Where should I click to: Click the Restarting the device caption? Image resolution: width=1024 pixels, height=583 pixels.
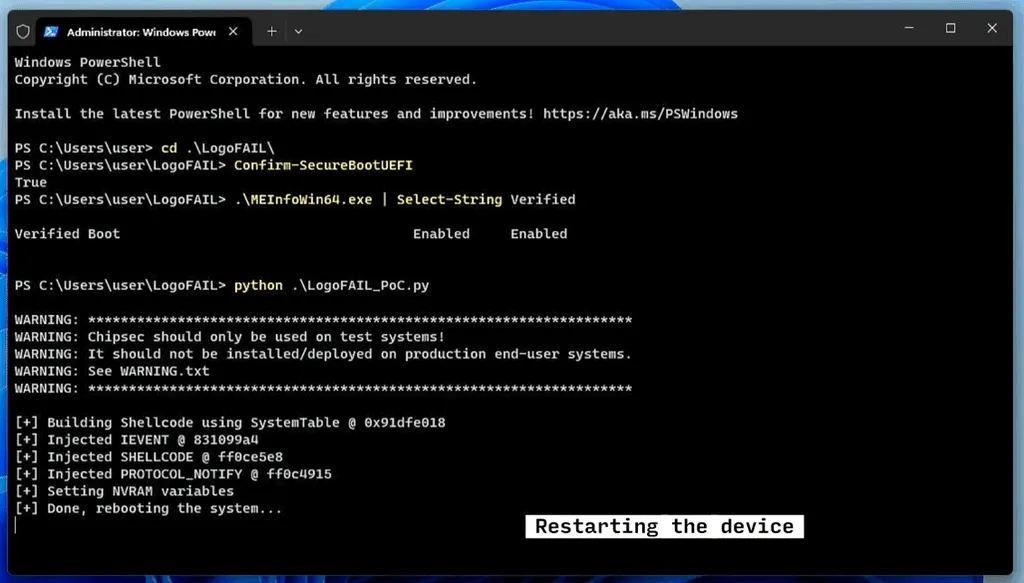click(x=663, y=526)
